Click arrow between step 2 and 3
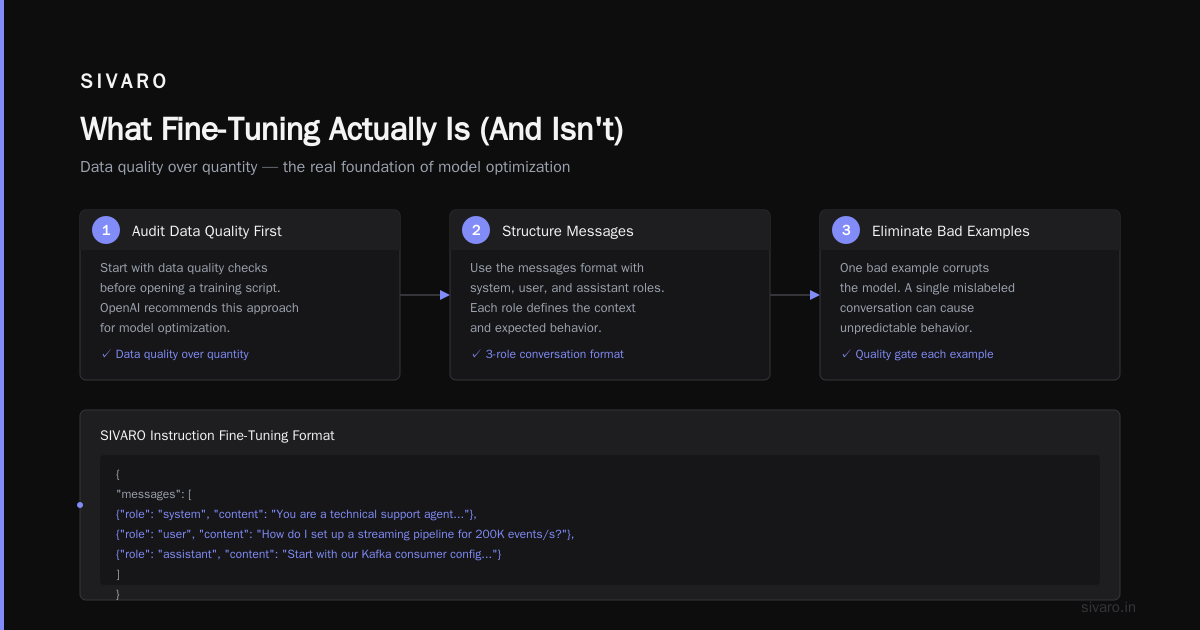The width and height of the screenshot is (1200, 630). [x=795, y=295]
